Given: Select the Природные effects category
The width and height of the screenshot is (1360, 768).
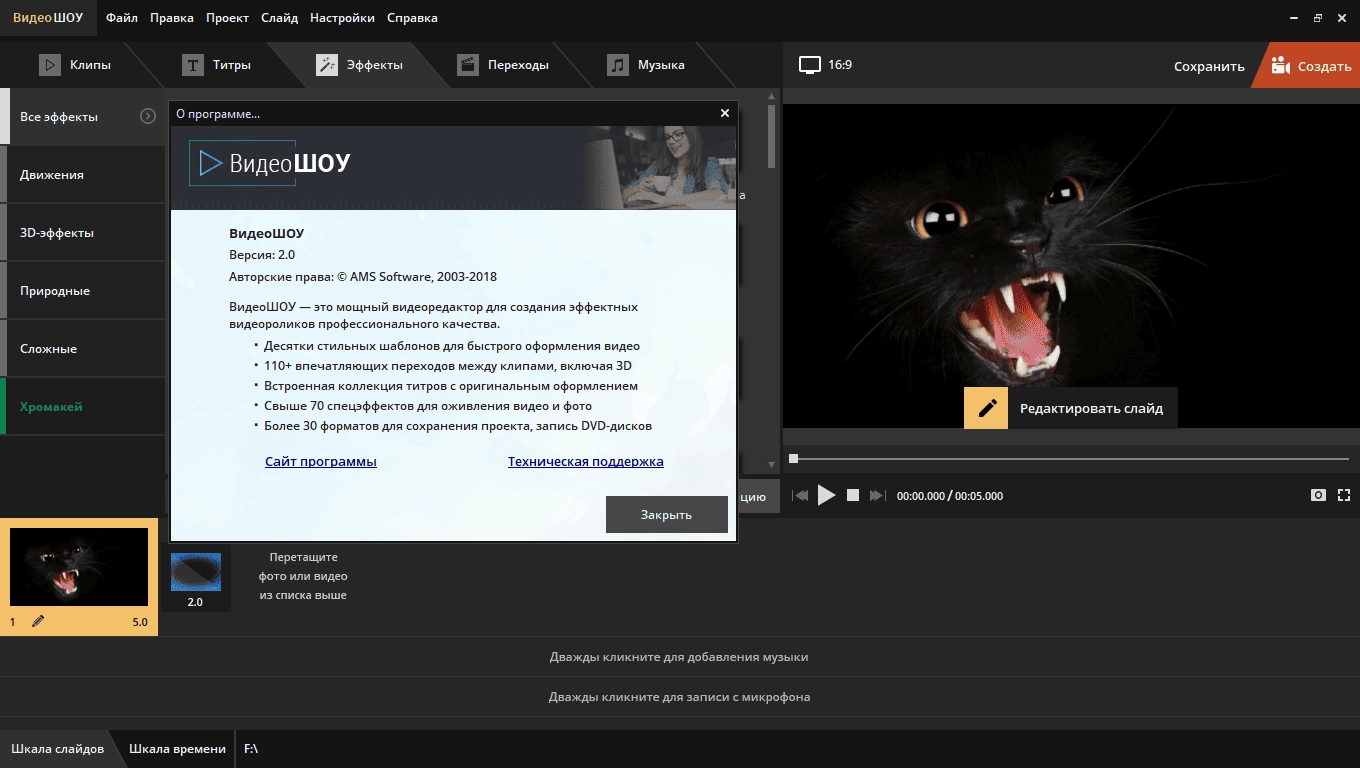Looking at the screenshot, I should click(82, 290).
